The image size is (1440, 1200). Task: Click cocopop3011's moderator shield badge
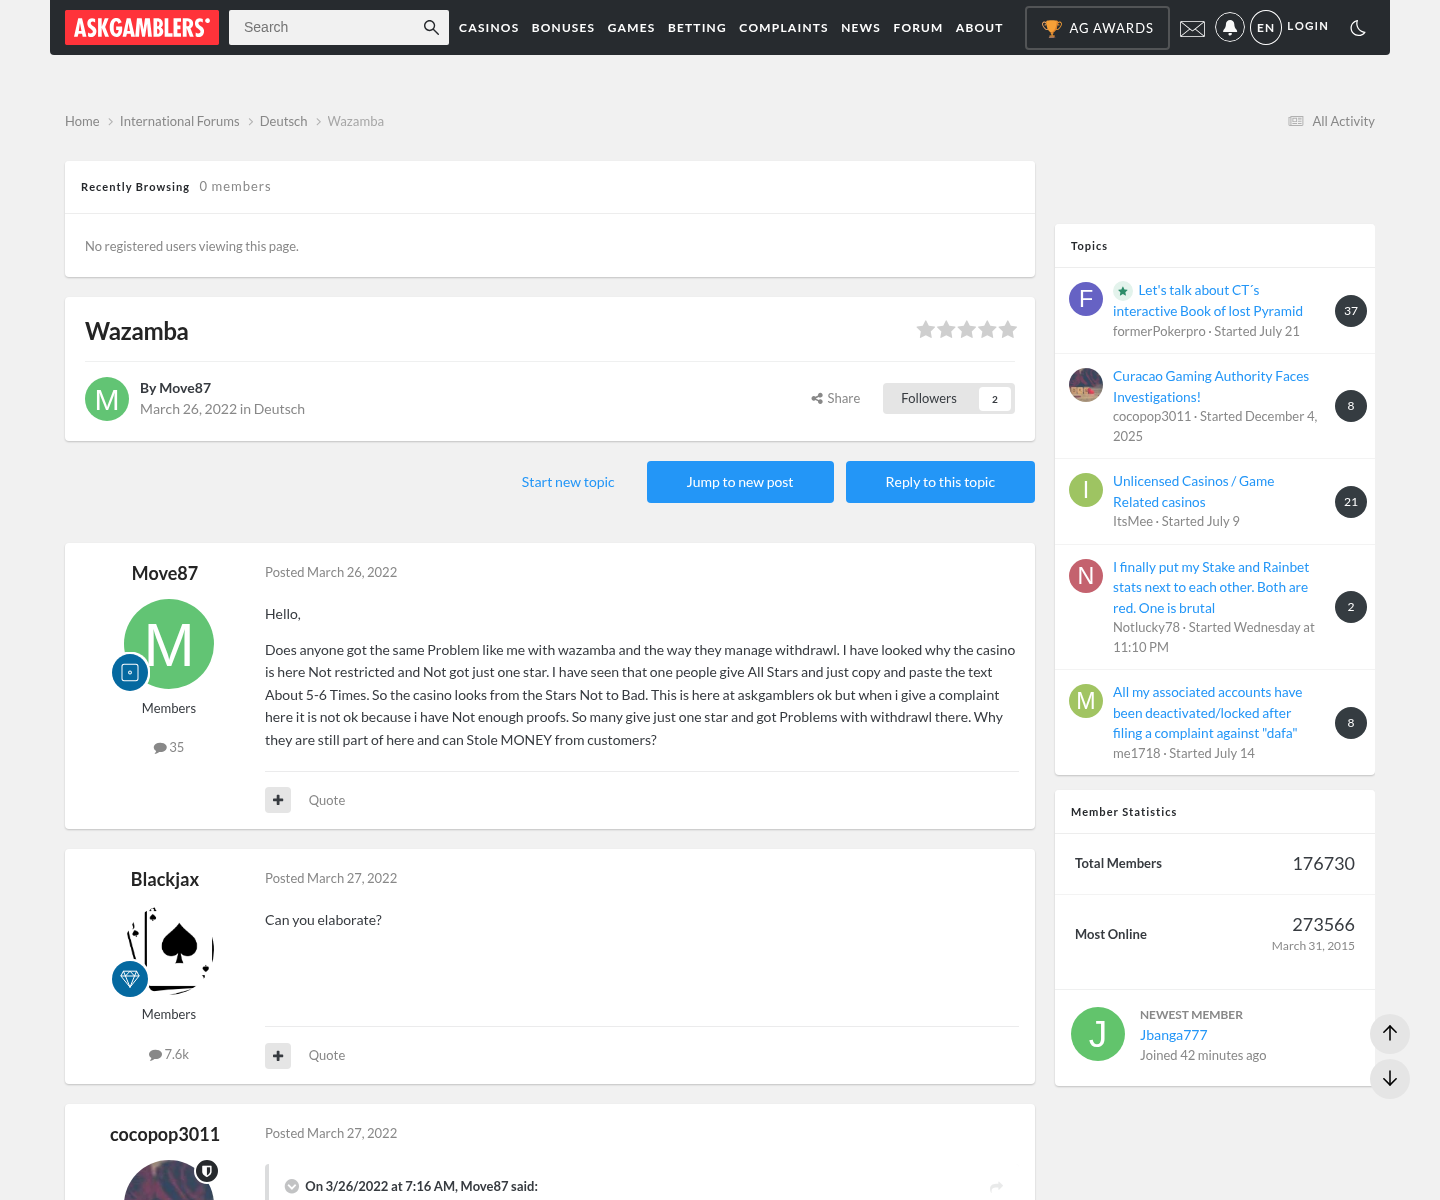pos(207,1171)
